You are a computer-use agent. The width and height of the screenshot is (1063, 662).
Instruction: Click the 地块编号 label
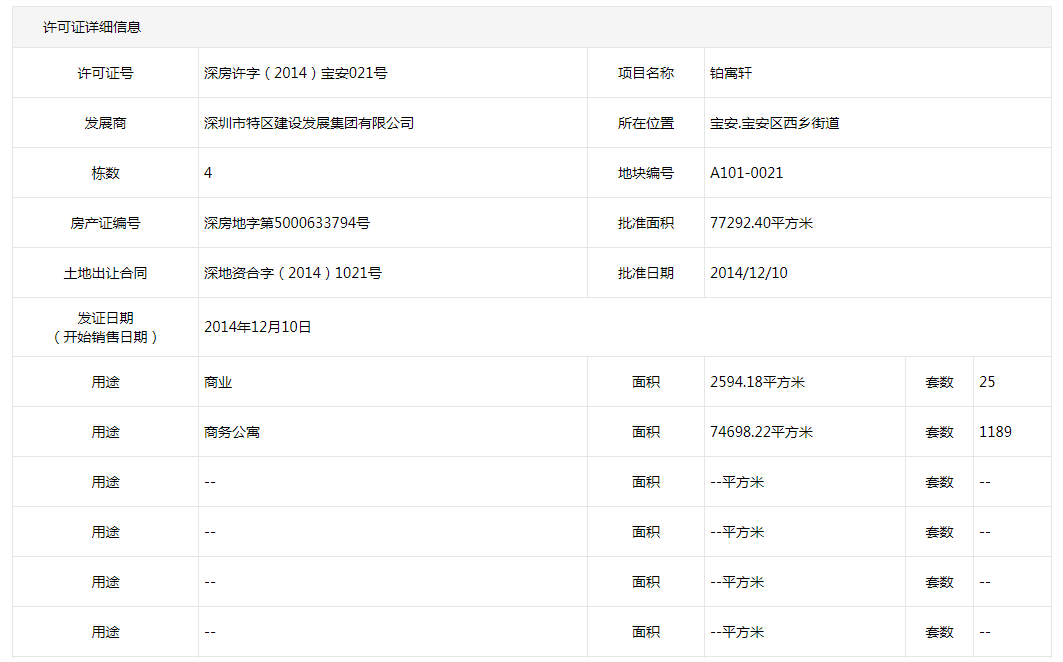point(645,173)
